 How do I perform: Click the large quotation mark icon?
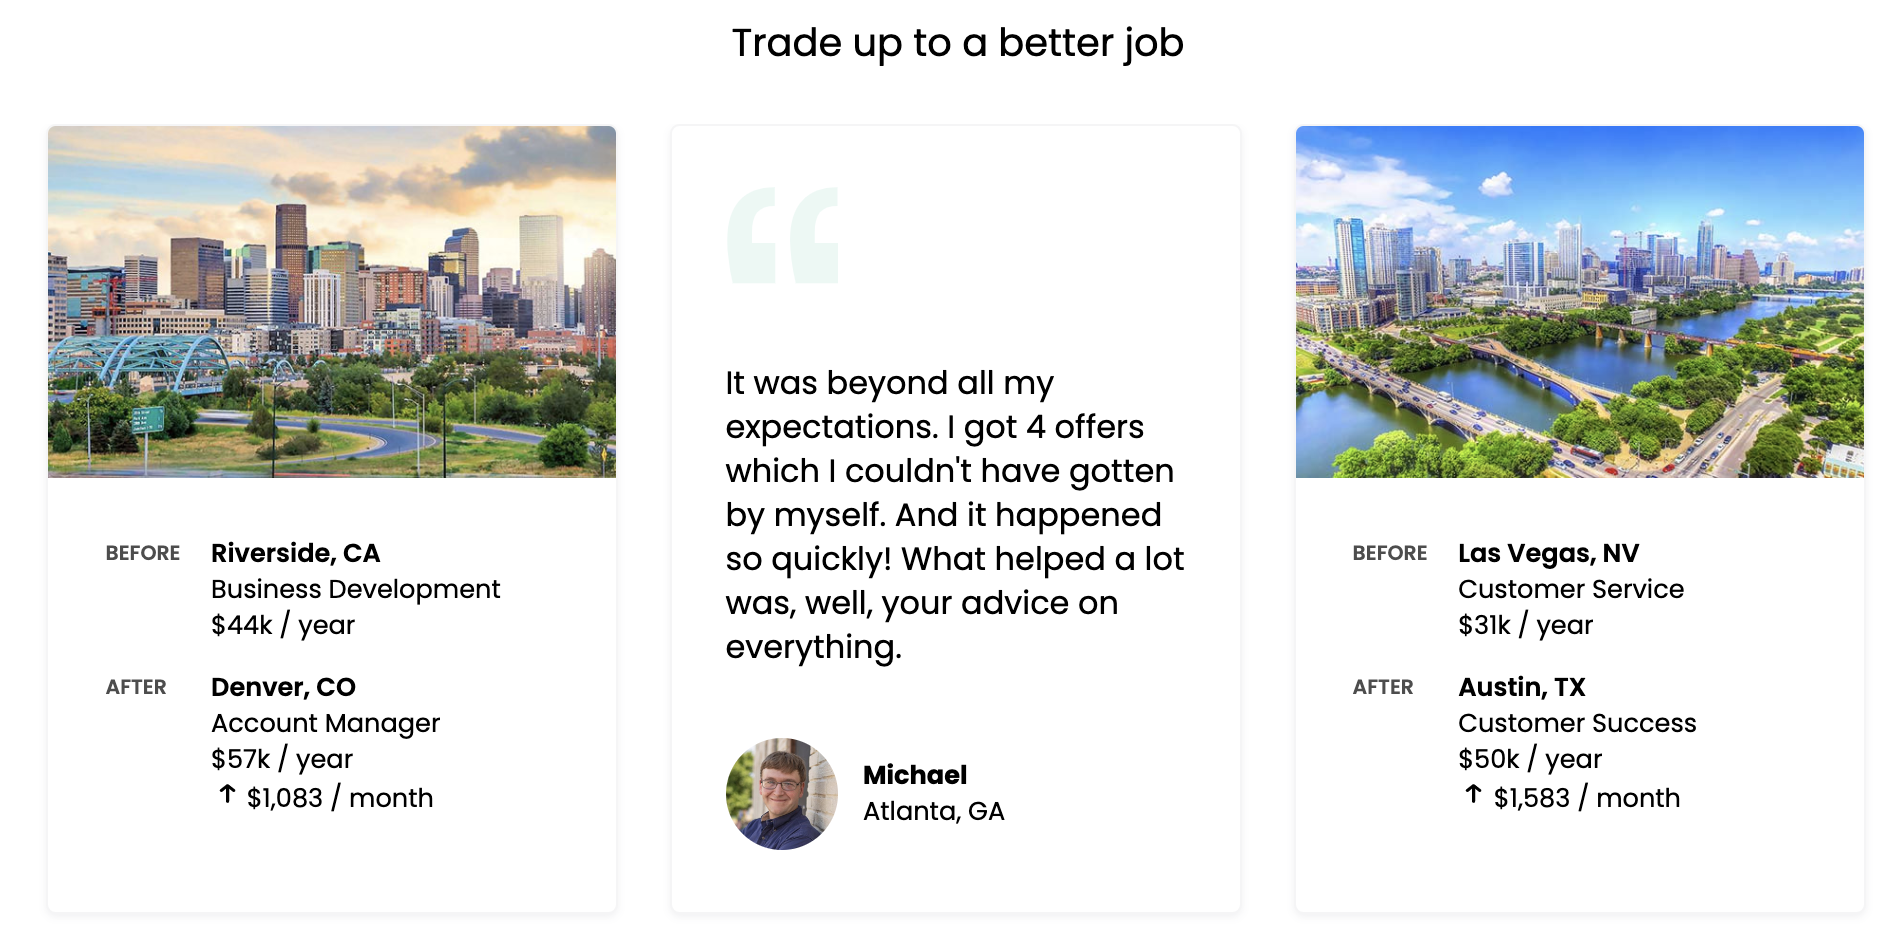point(783,236)
